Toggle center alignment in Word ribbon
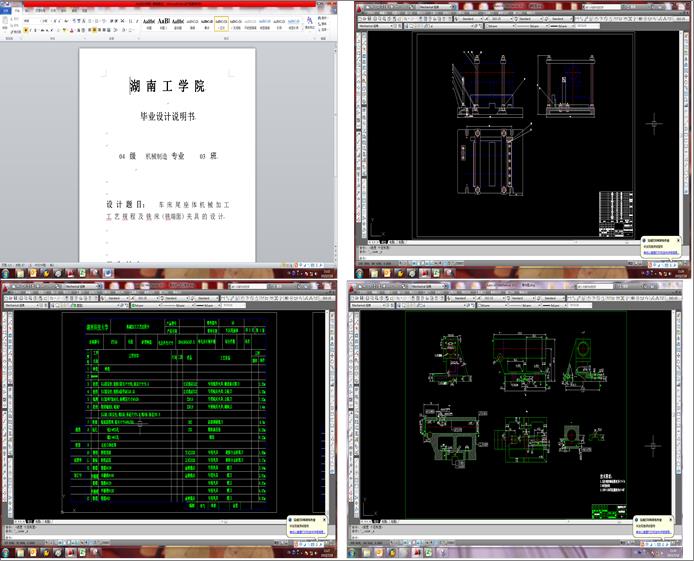The image size is (694, 561). (x=95, y=30)
